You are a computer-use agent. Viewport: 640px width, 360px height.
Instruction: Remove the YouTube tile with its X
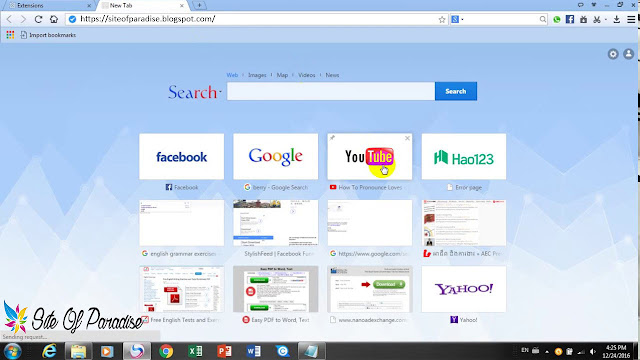[x=407, y=138]
